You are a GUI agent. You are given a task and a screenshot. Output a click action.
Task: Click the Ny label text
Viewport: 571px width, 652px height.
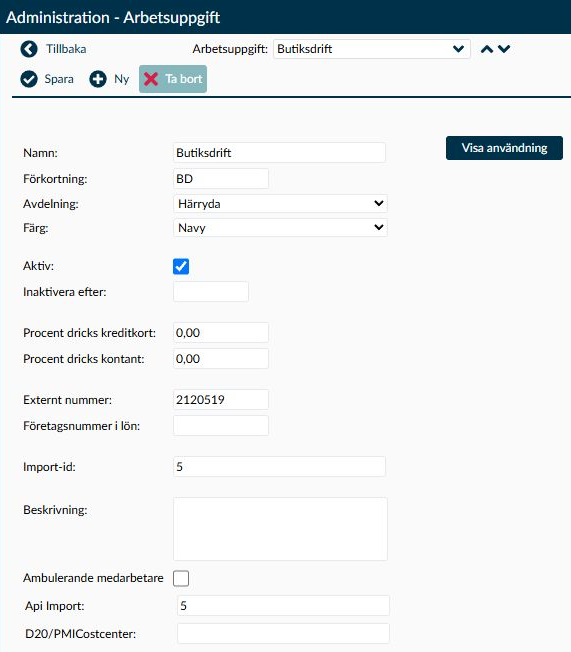(122, 79)
